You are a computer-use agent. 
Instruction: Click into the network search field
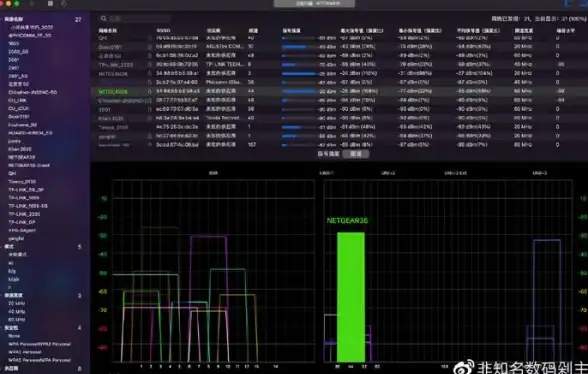(x=135, y=18)
